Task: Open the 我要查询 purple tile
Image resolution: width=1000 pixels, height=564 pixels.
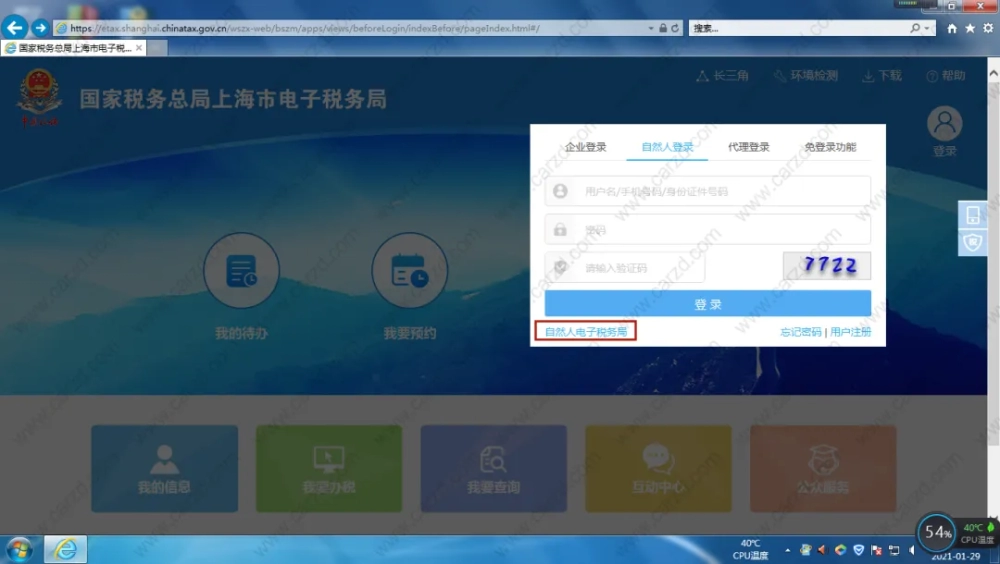Action: point(494,469)
